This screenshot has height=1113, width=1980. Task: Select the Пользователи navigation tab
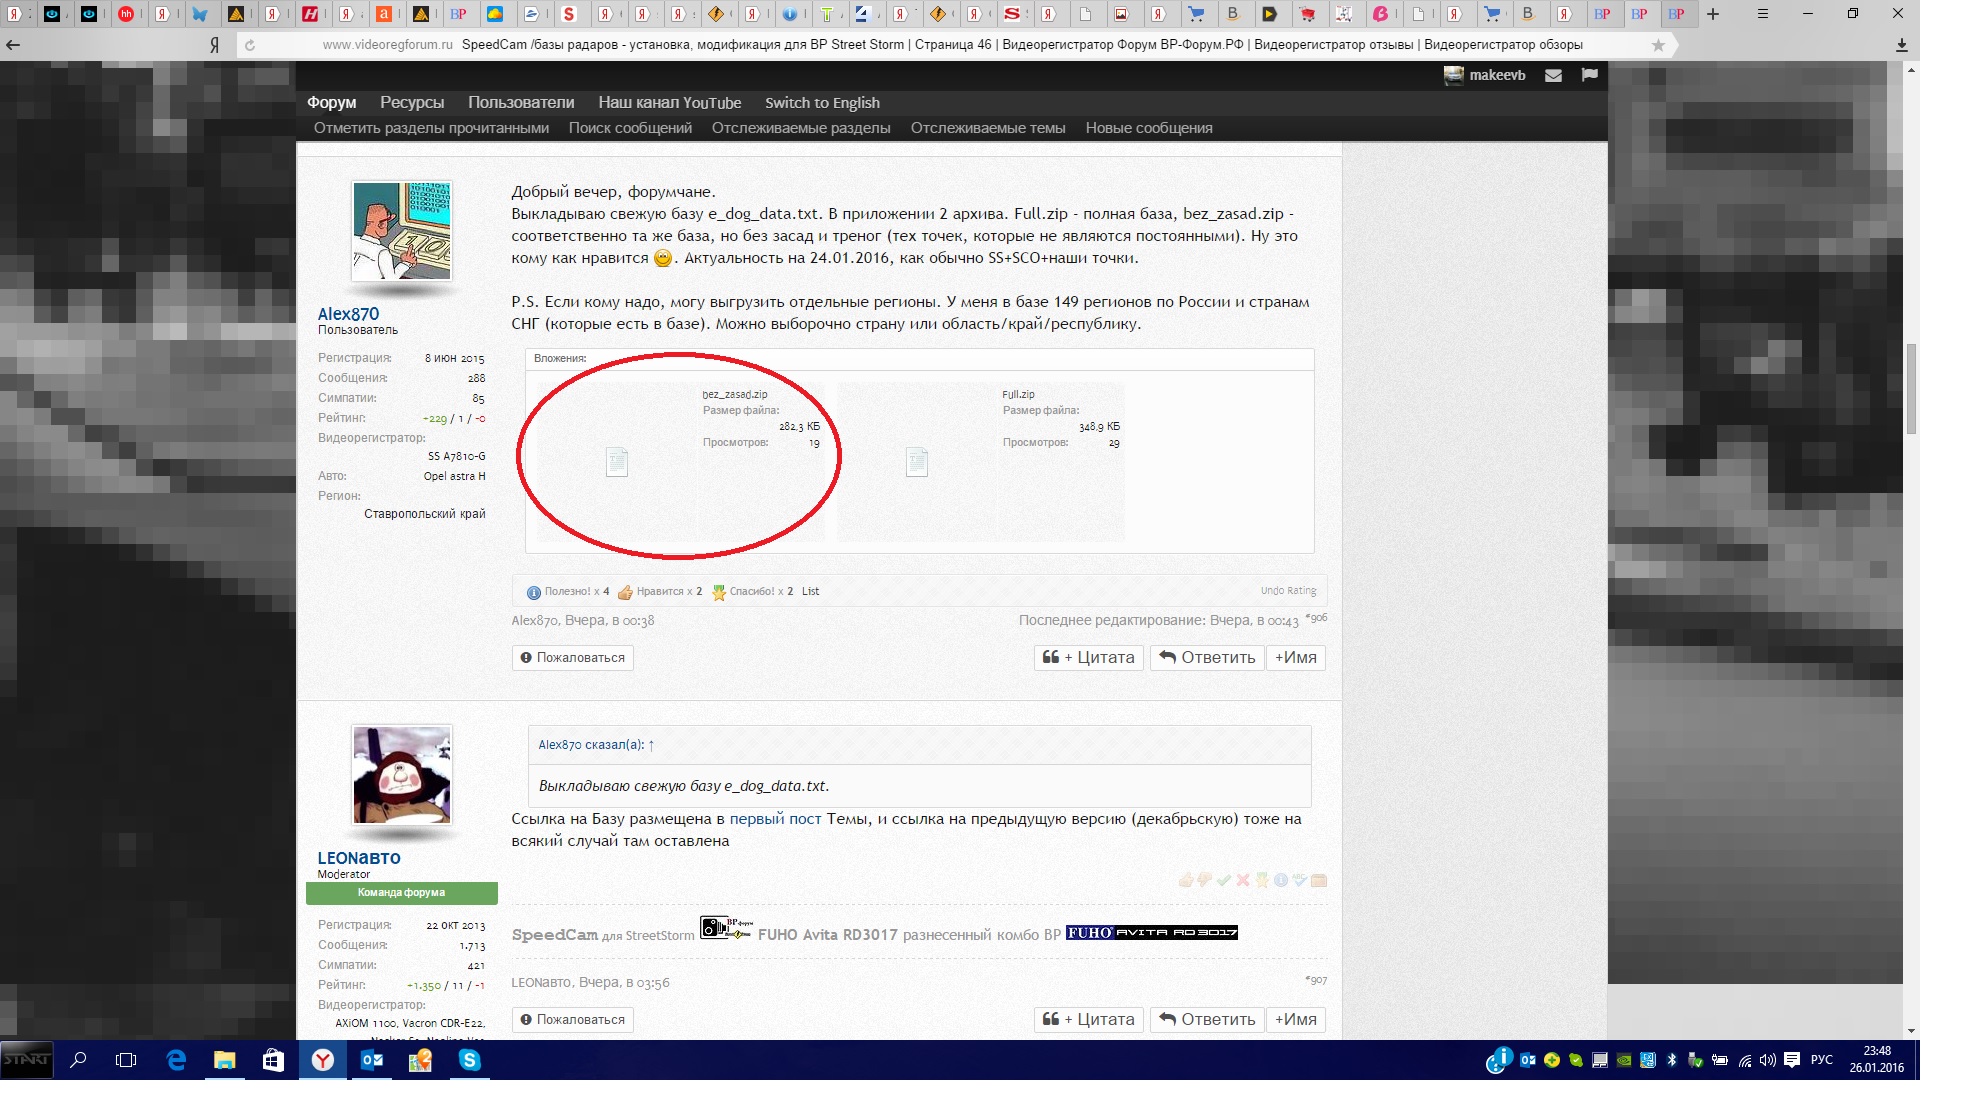(520, 102)
